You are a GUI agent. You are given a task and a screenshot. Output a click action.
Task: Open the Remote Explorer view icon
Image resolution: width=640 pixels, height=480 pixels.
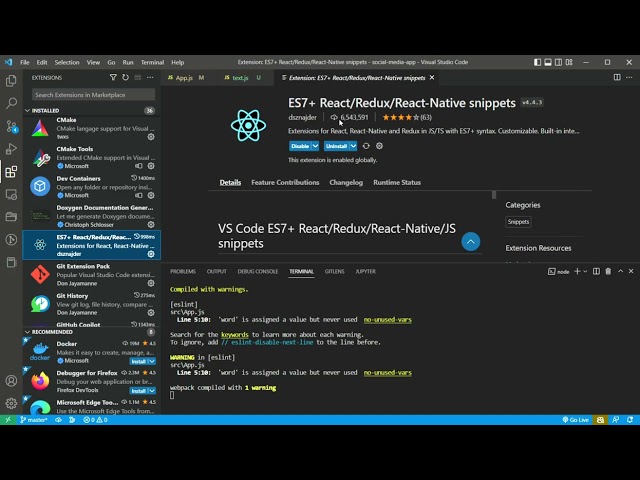[x=11, y=195]
